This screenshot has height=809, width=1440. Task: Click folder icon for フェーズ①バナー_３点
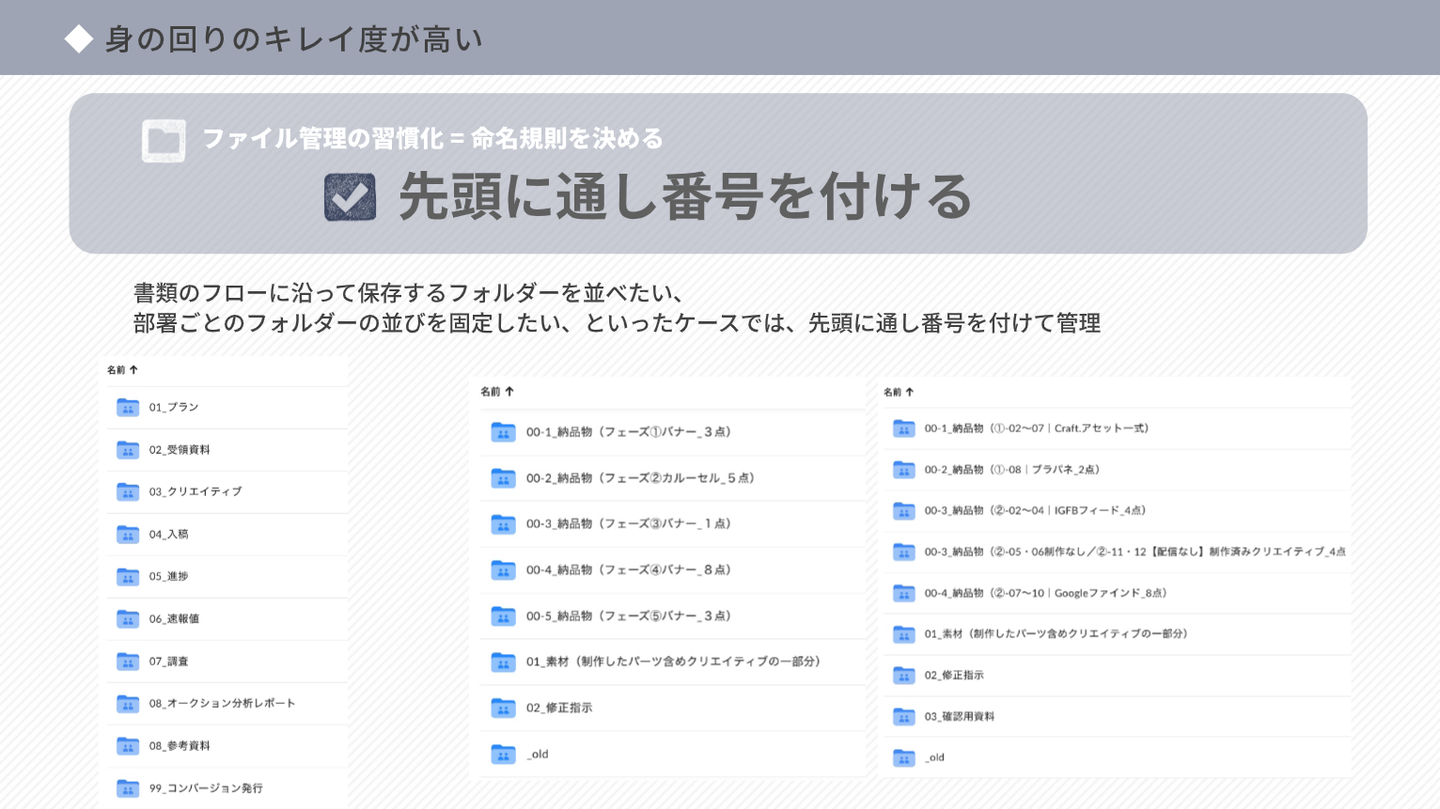pos(503,432)
